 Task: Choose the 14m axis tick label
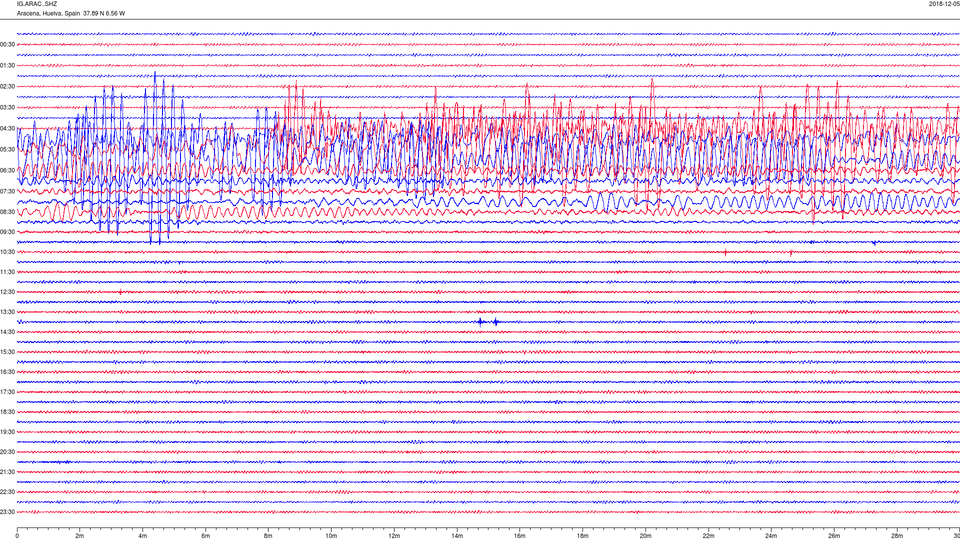[x=457, y=536]
